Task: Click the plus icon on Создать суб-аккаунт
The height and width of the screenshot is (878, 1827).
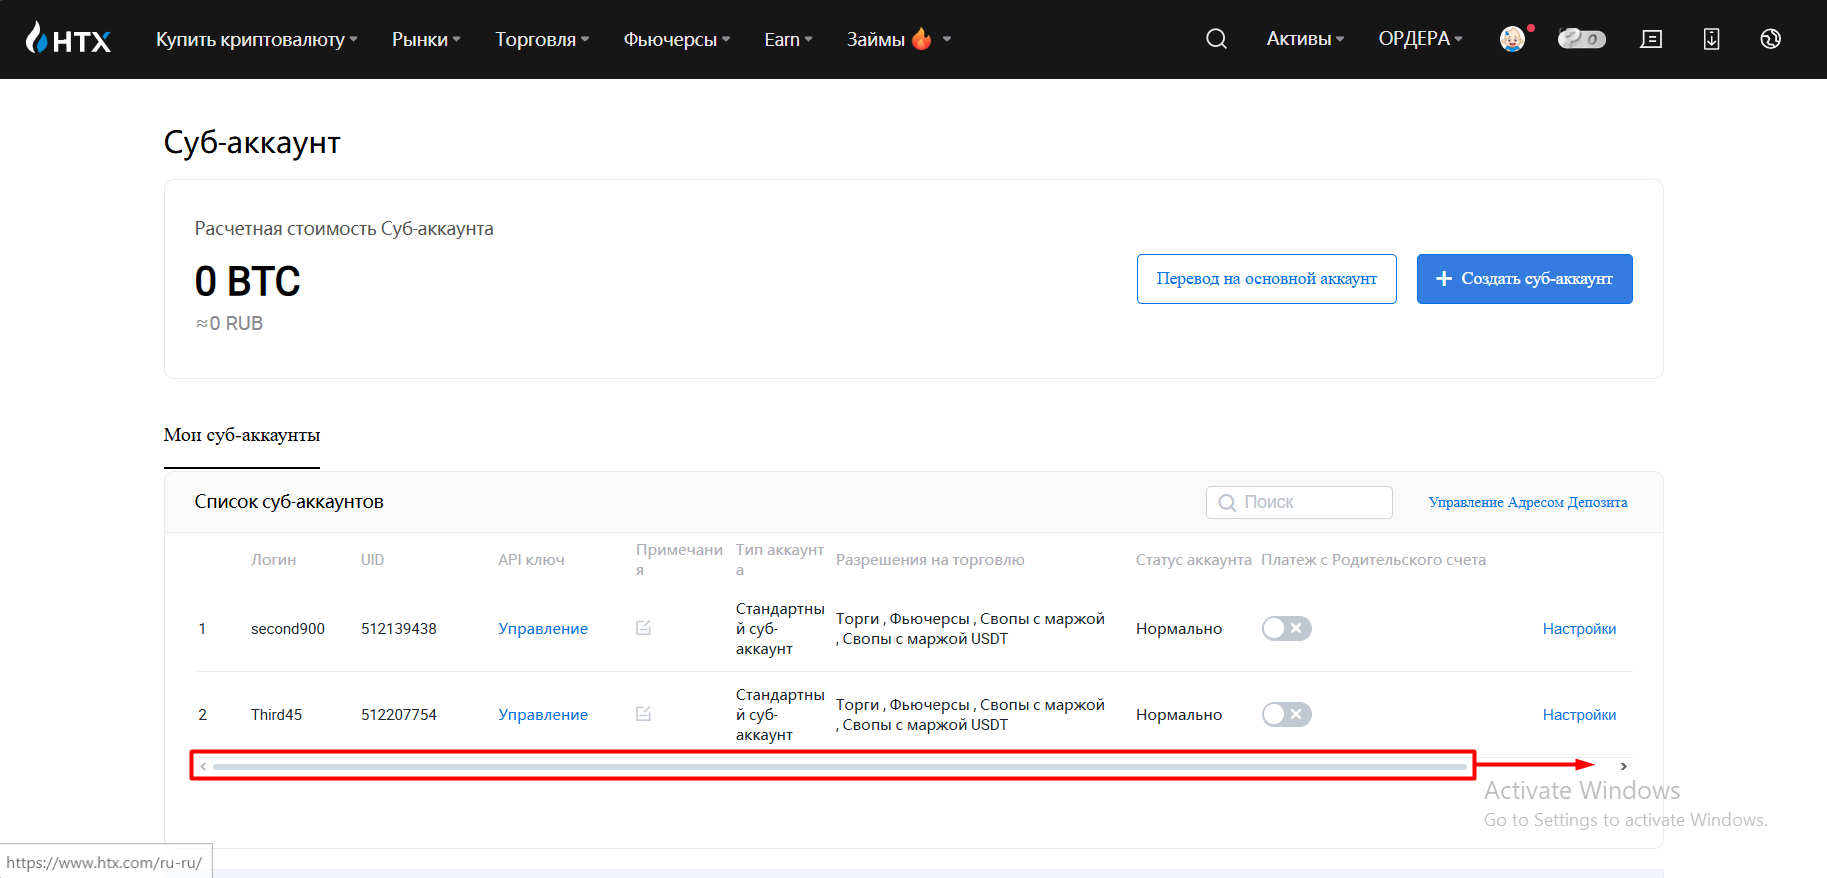Action: tap(1444, 279)
